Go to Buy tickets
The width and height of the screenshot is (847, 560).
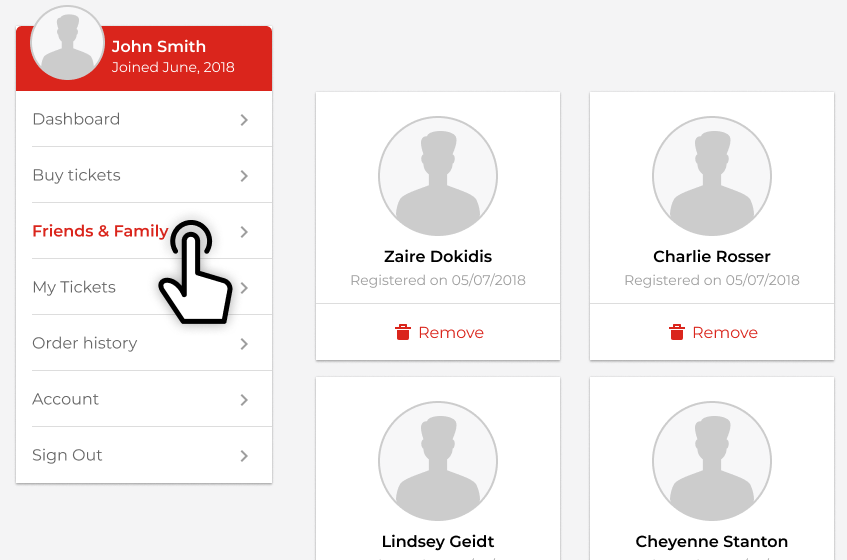pos(144,175)
